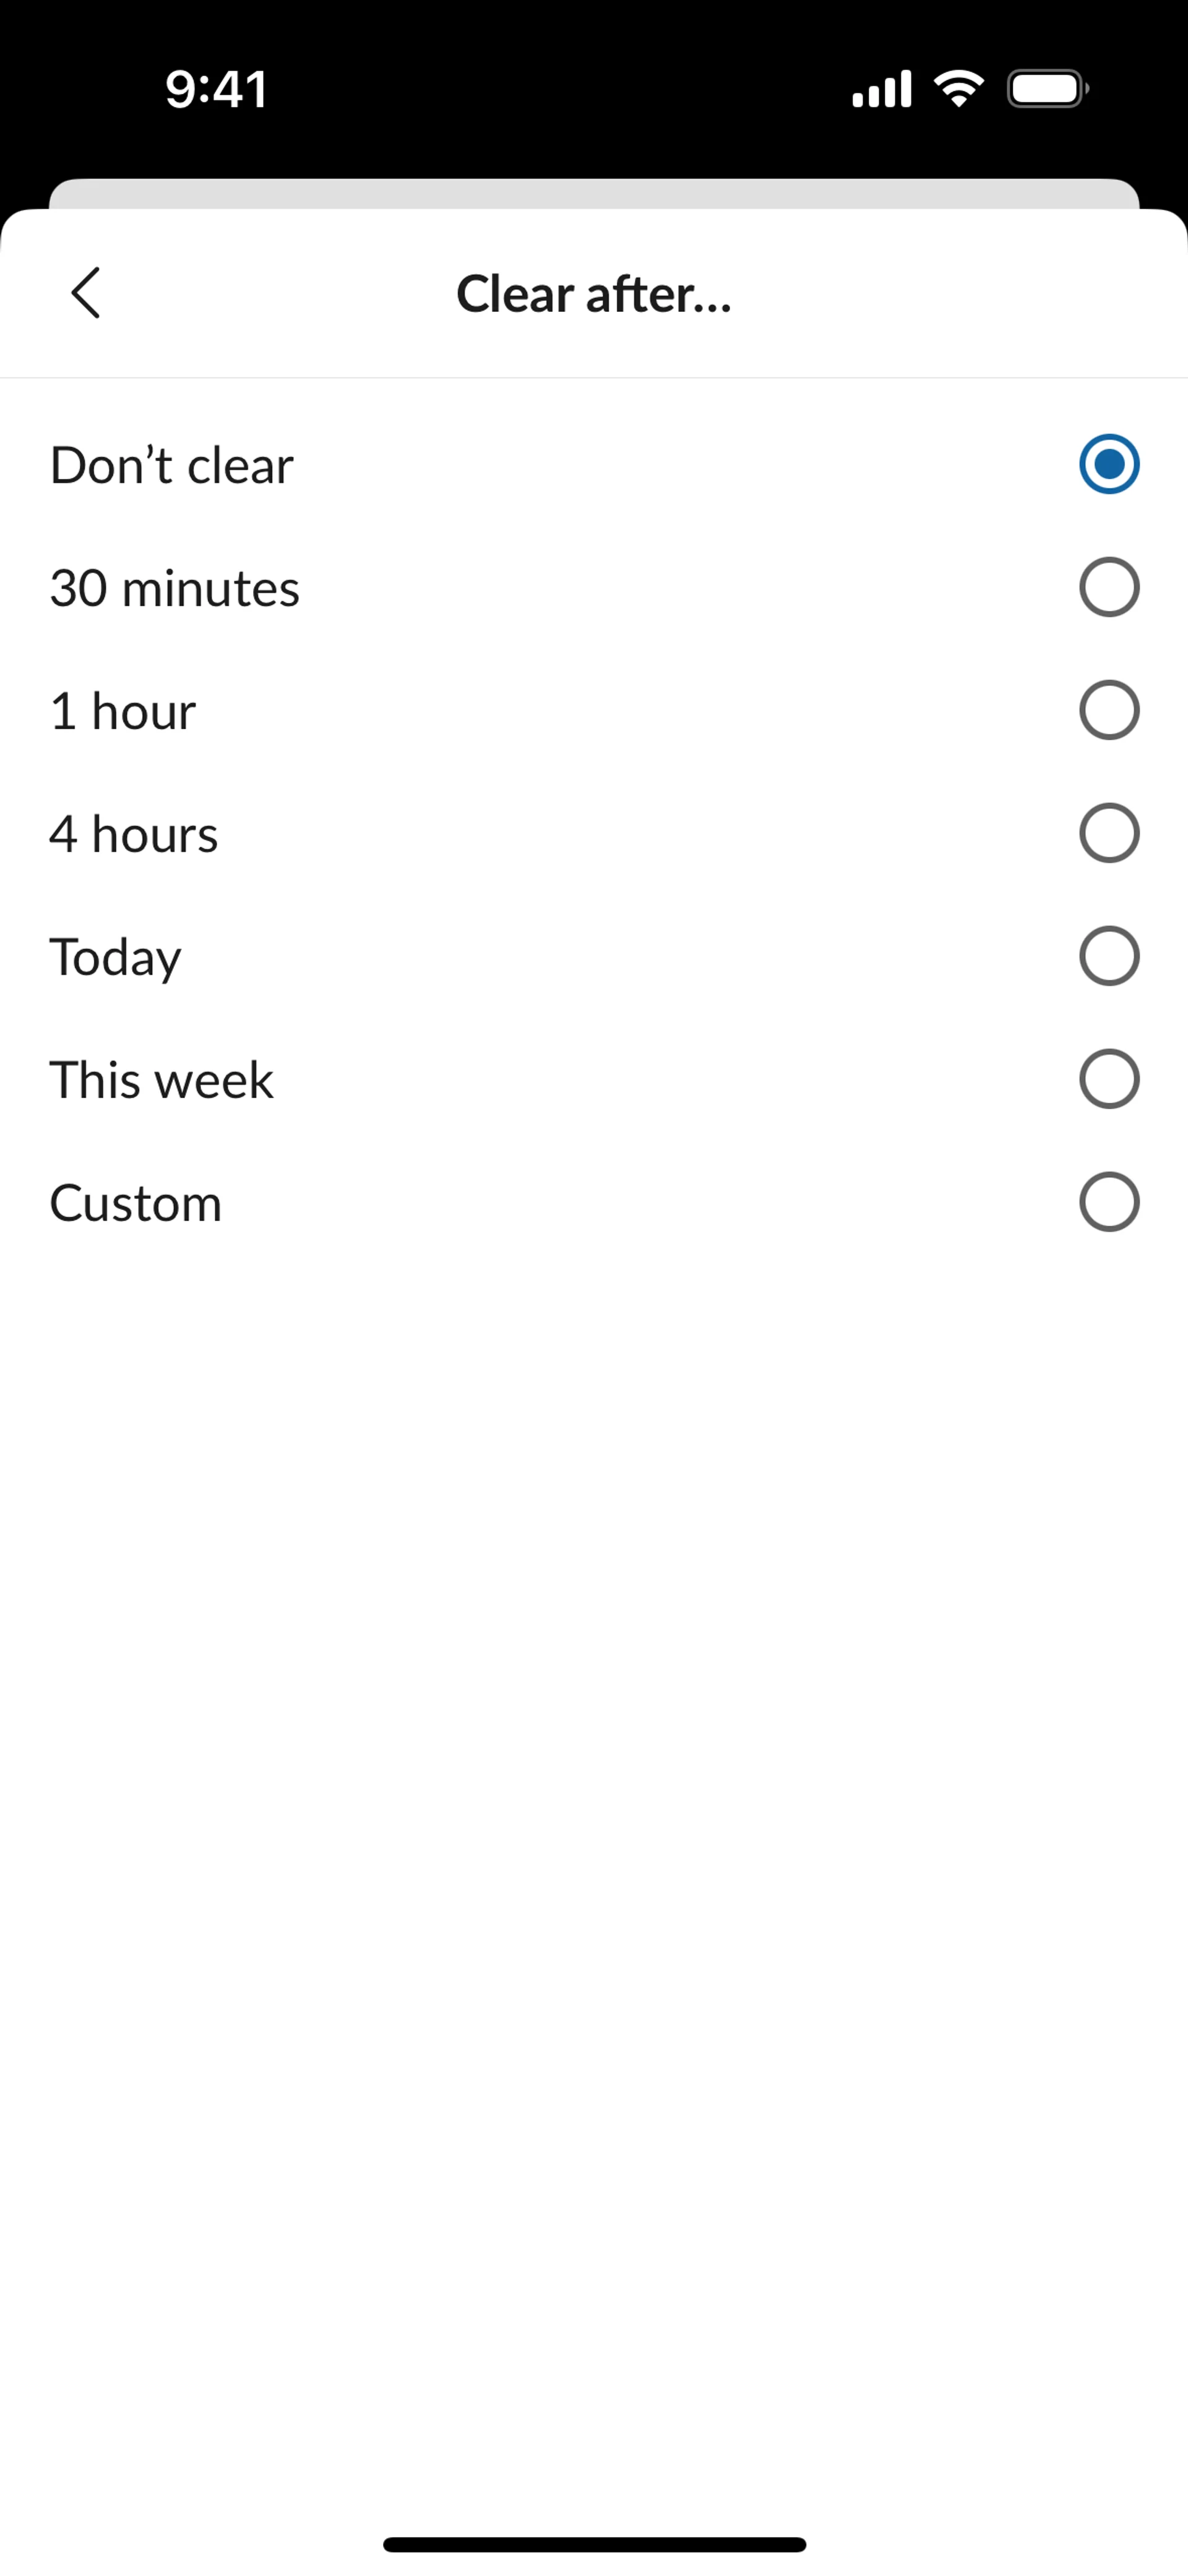Tap the battery indicator icon
1188x2576 pixels.
[1047, 89]
